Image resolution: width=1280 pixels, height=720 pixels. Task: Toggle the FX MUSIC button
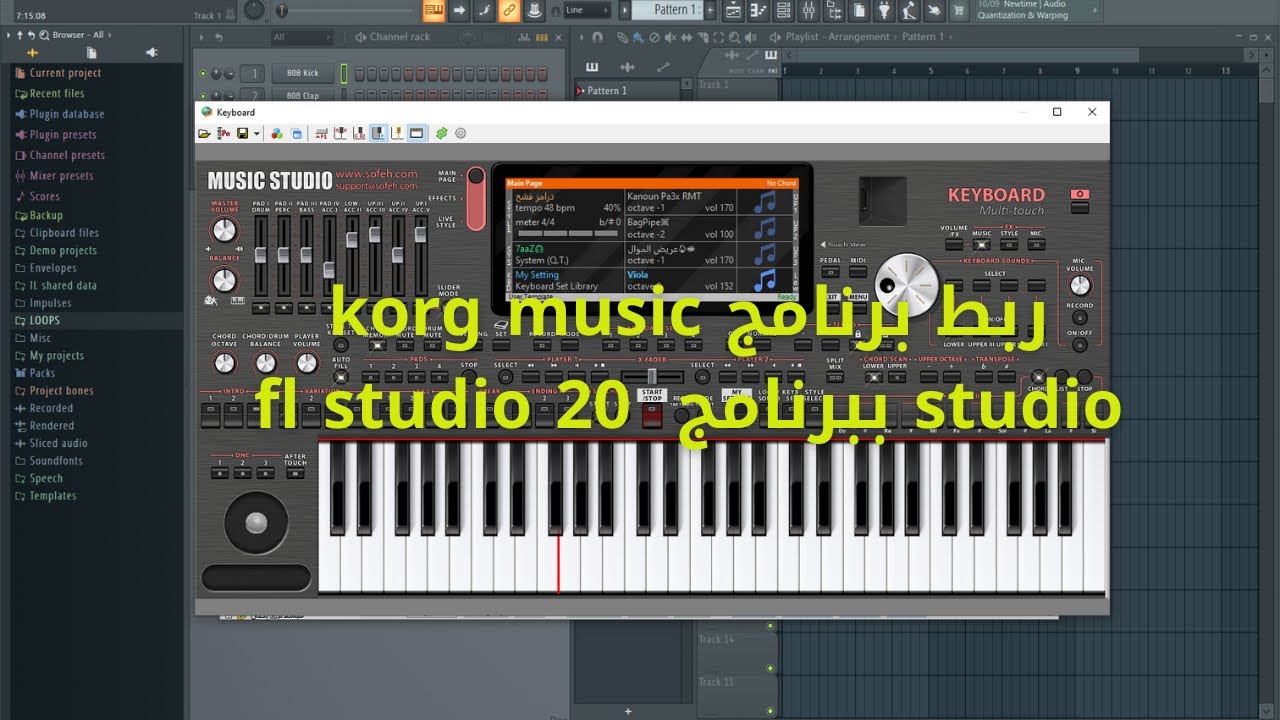pyautogui.click(x=982, y=244)
